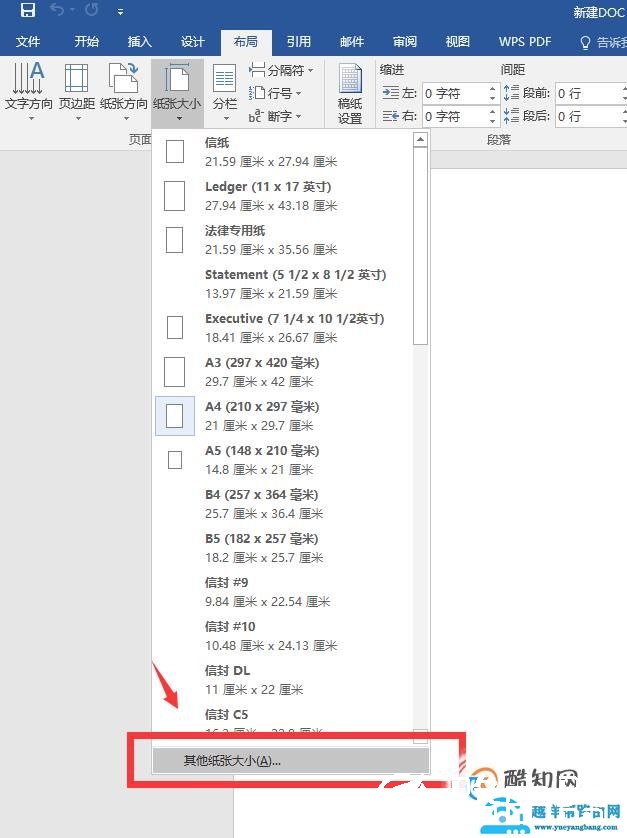This screenshot has height=838, width=627.
Task: Open the 纸张方向 orientation tool
Action: tap(123, 91)
